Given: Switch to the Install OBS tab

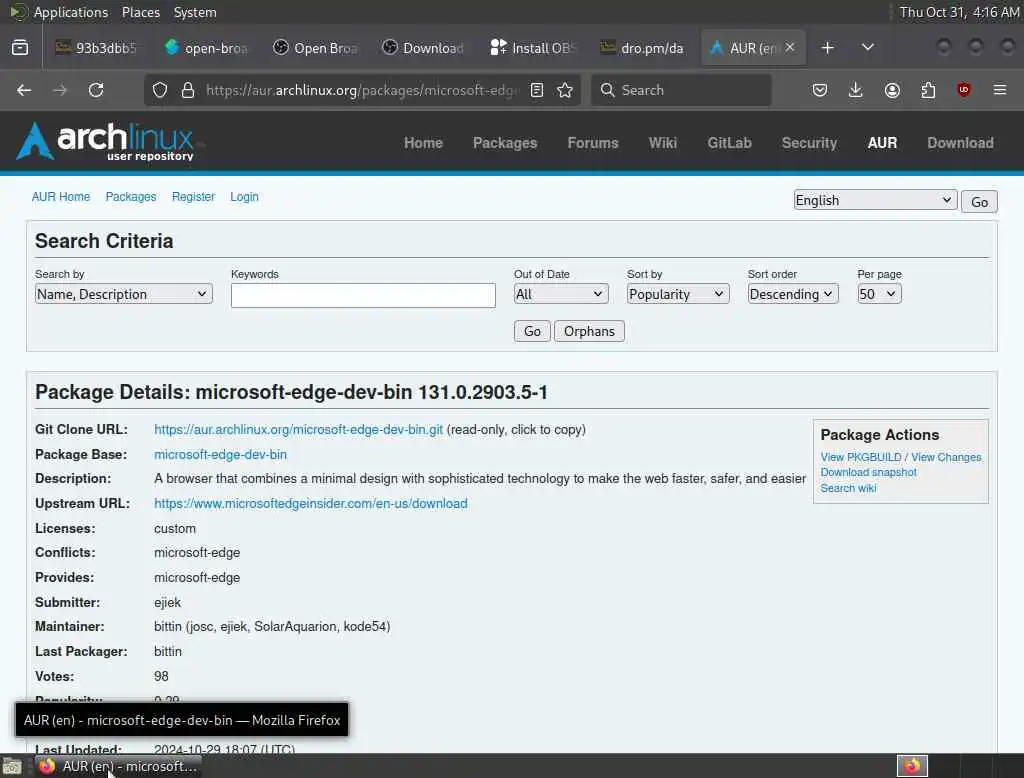Looking at the screenshot, I should tap(532, 48).
